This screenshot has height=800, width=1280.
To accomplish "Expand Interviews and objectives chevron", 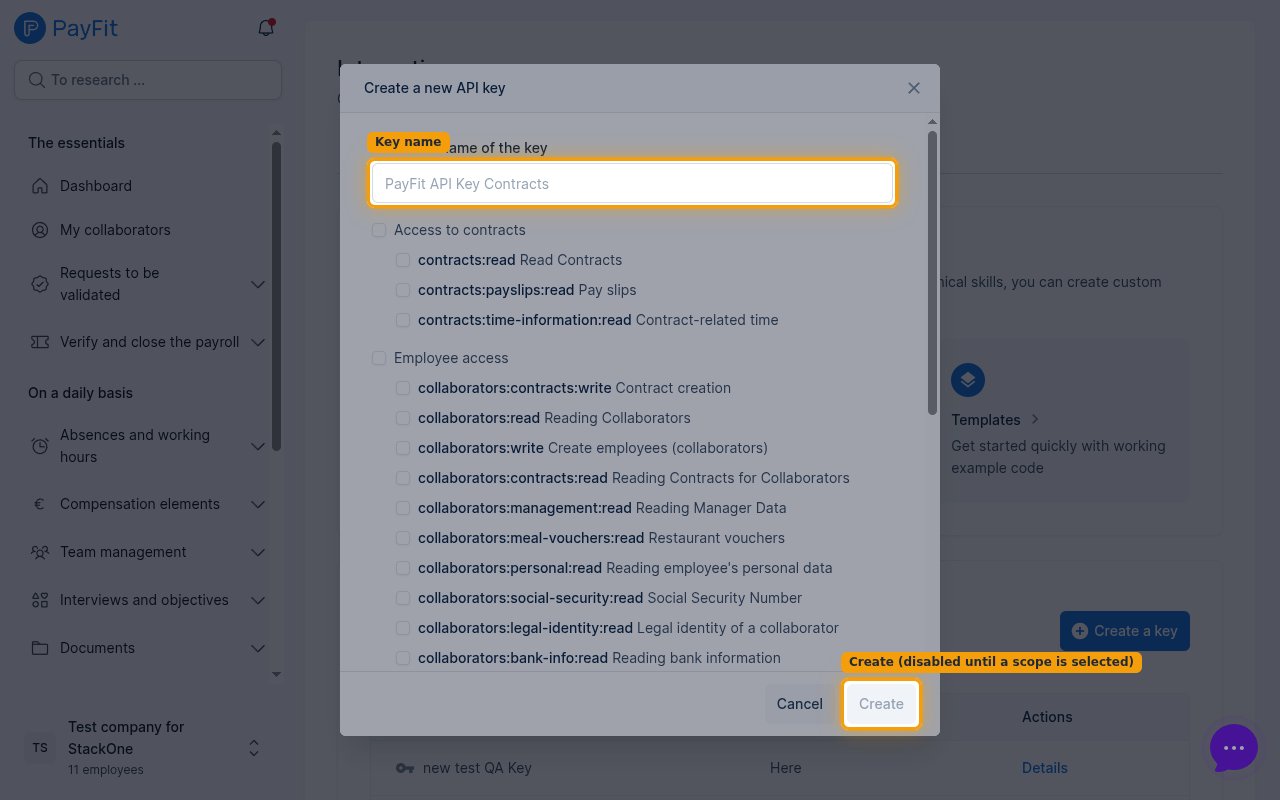I will pos(258,600).
